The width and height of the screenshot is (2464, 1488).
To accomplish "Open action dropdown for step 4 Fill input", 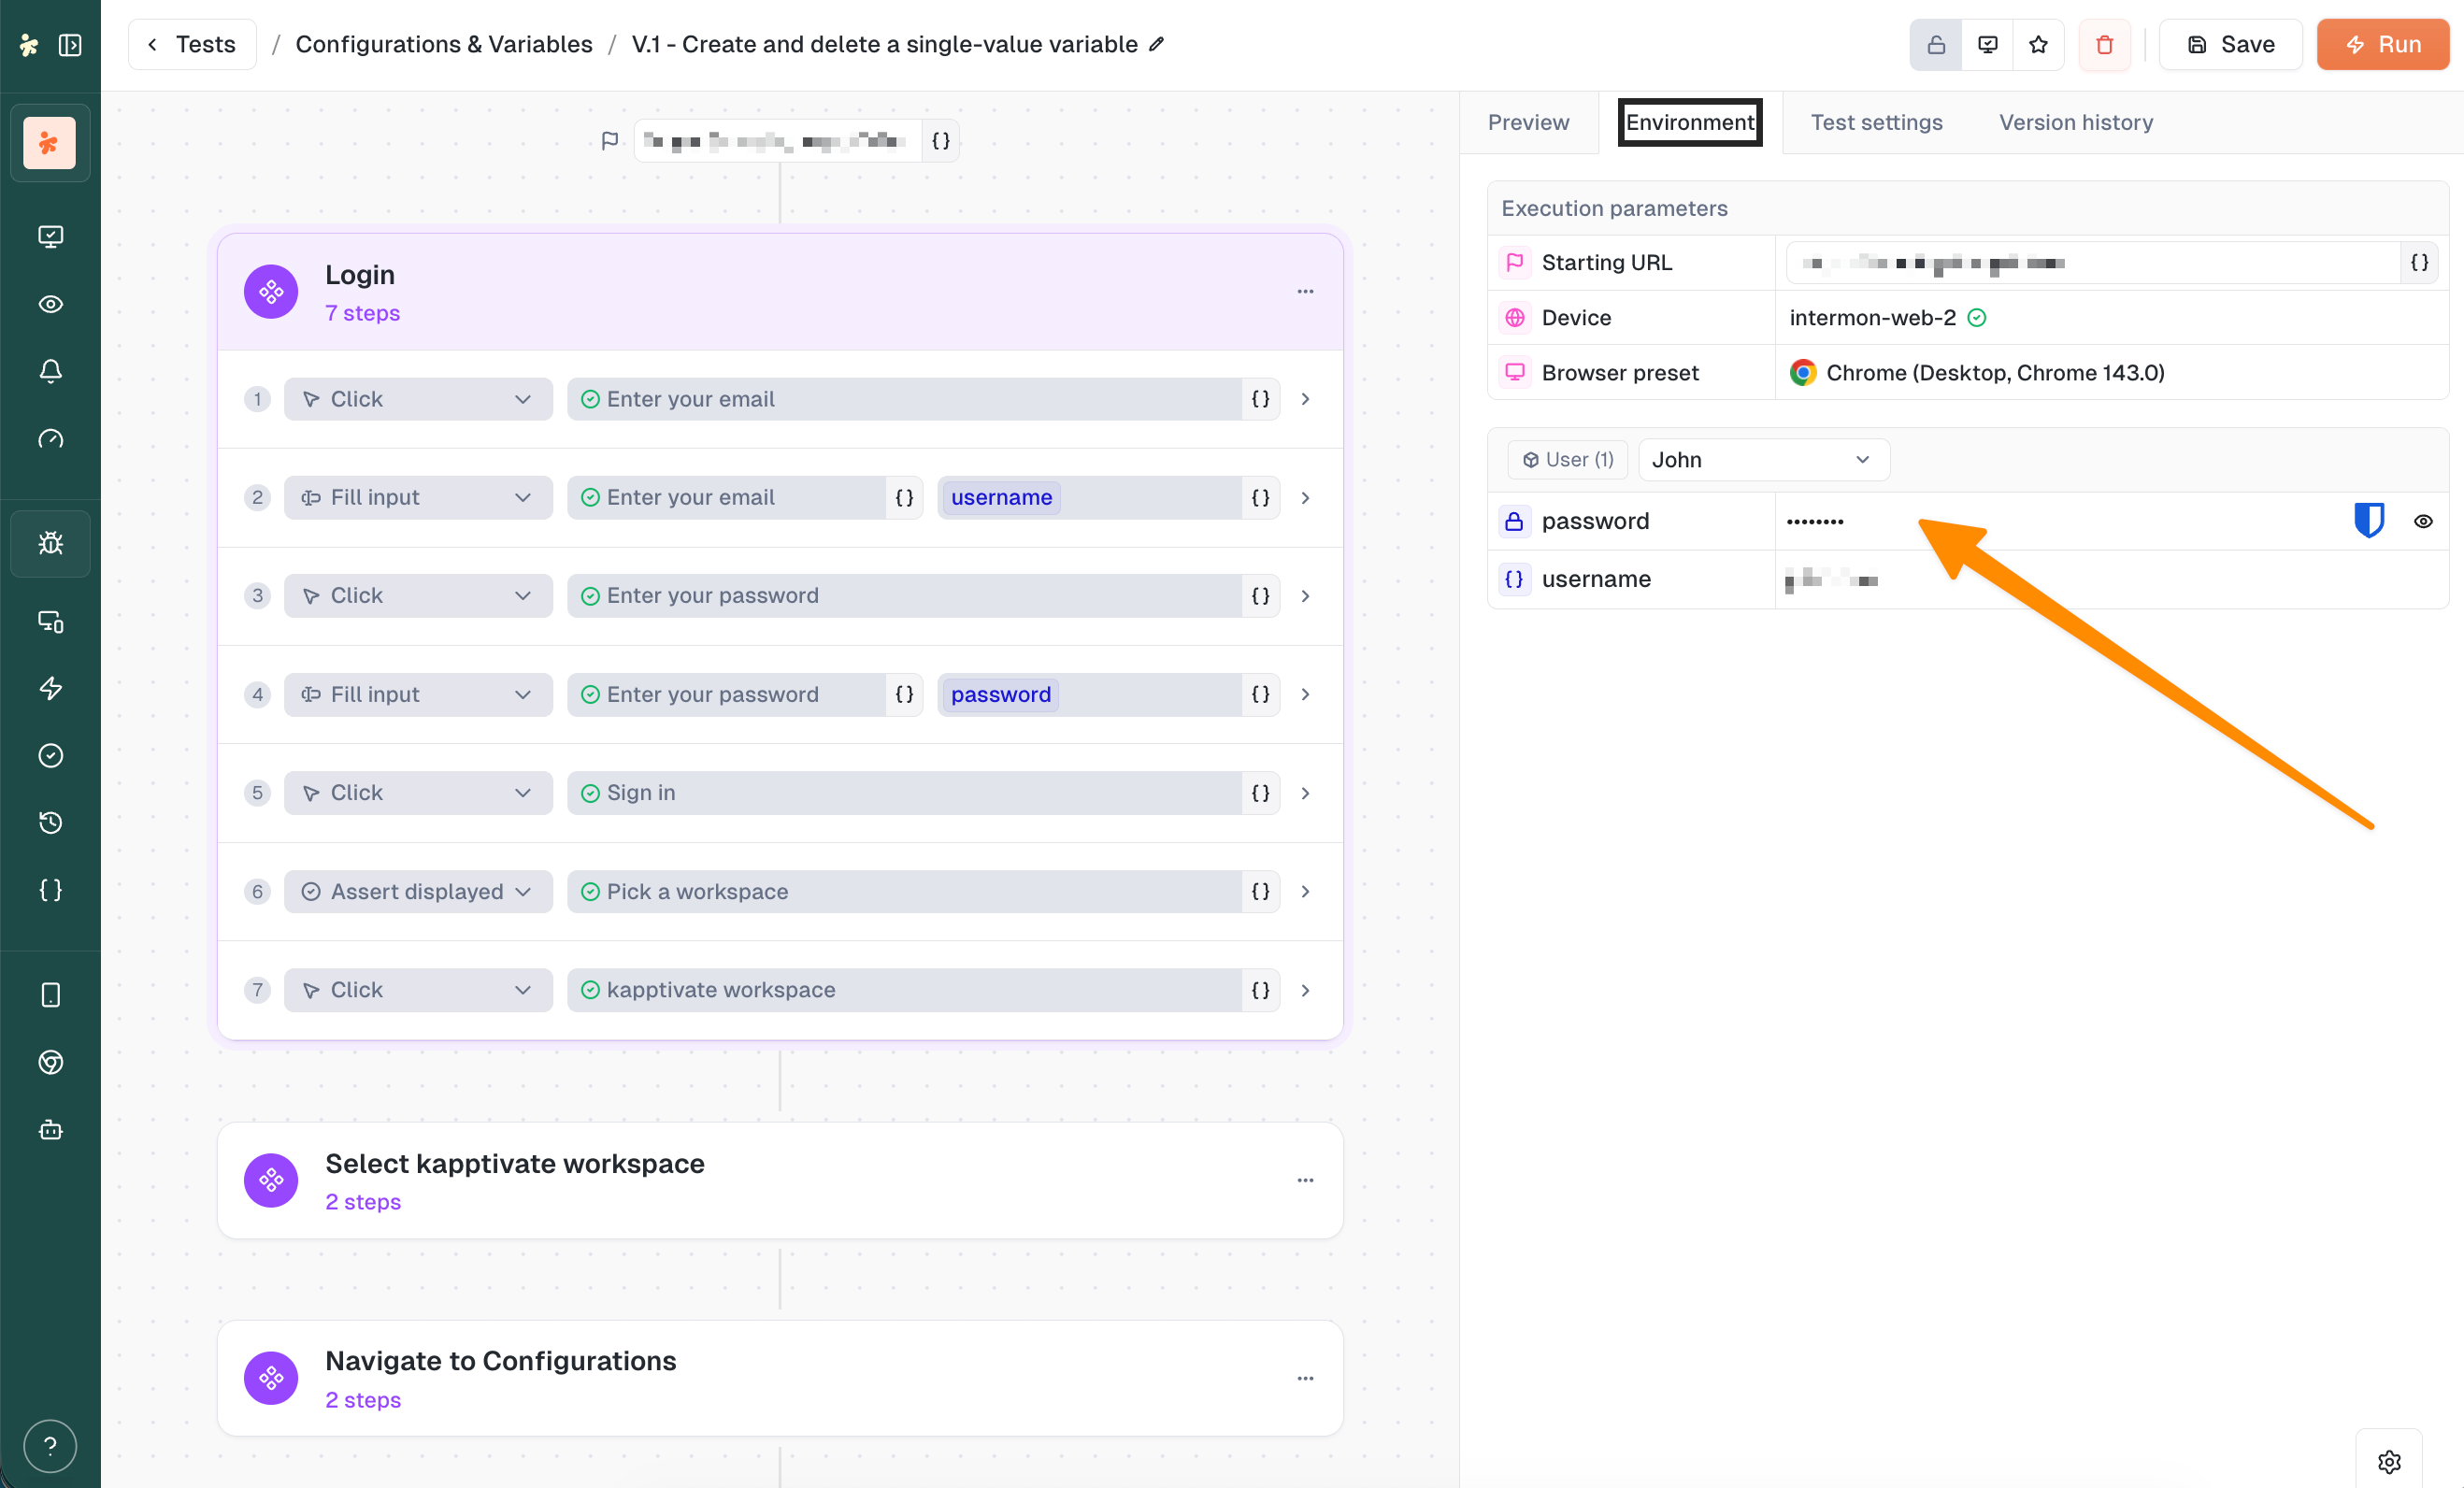I will [x=418, y=694].
